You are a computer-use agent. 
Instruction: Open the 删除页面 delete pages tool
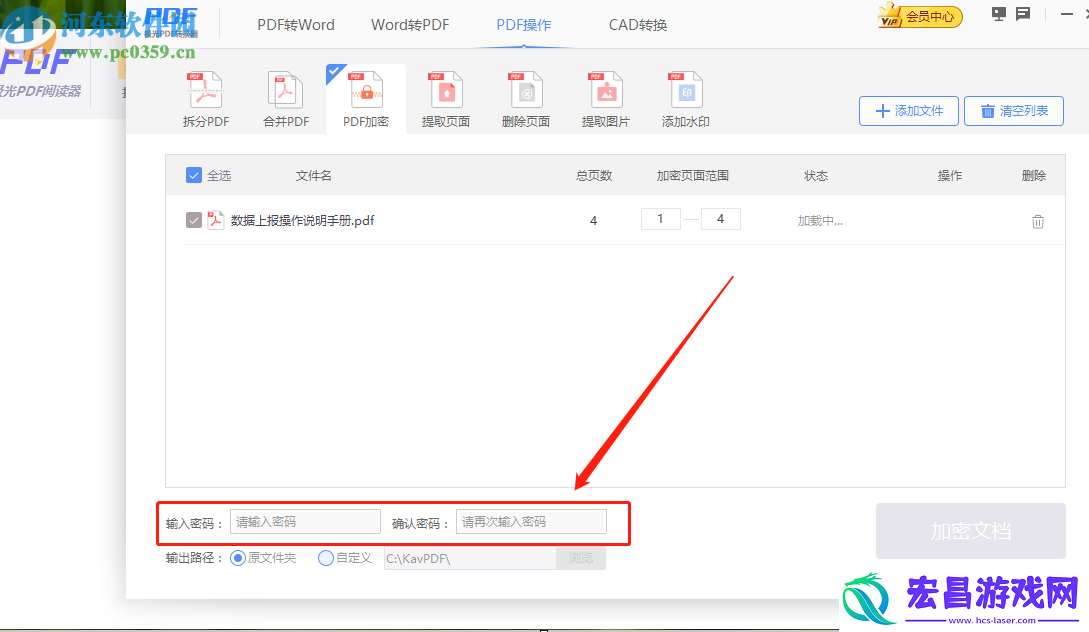coord(526,100)
